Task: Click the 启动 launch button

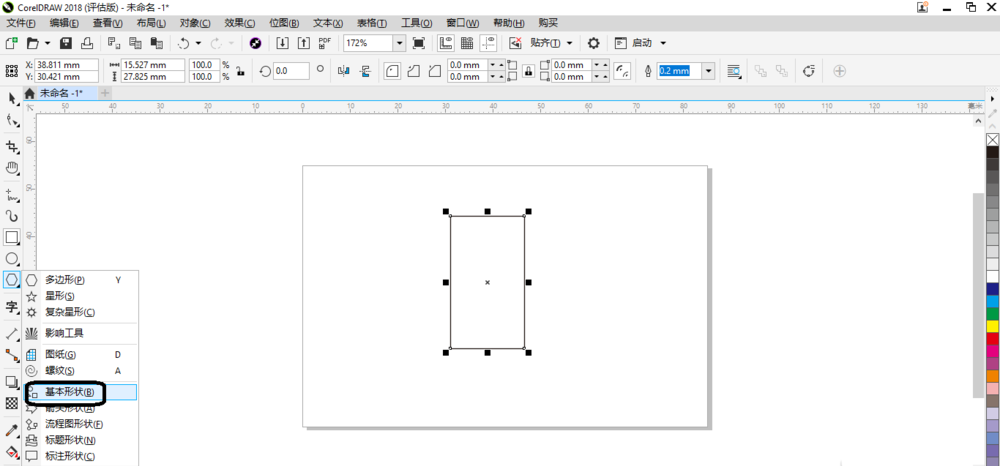Action: pyautogui.click(x=640, y=43)
